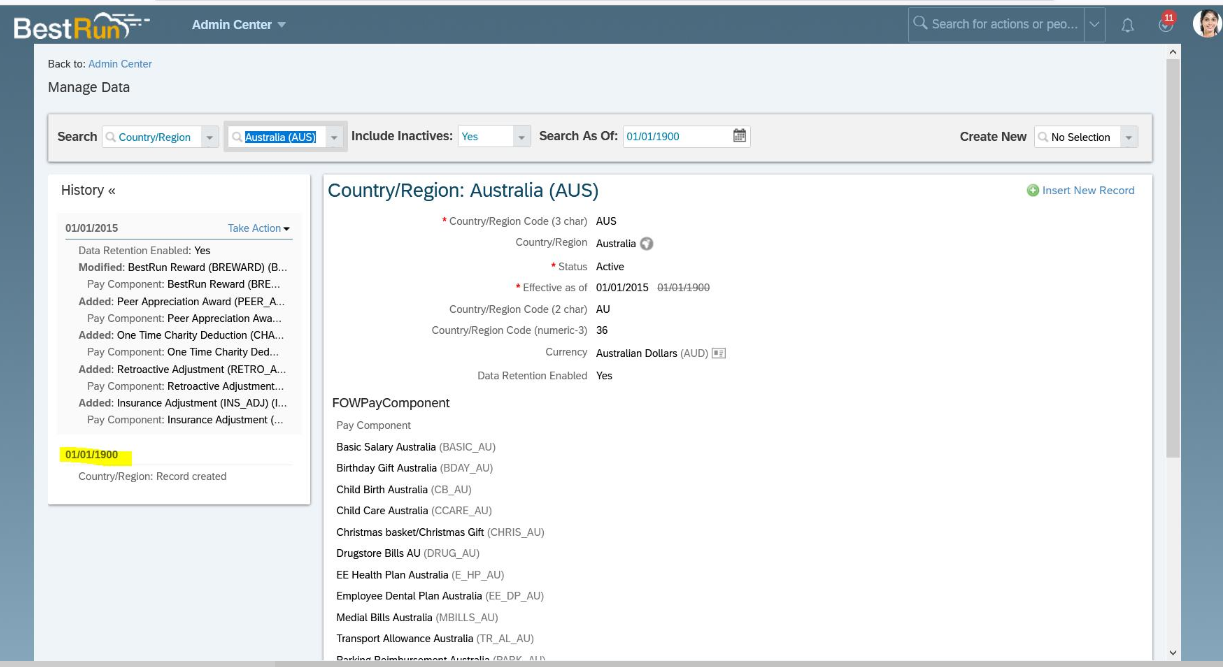The height and width of the screenshot is (667, 1223).
Task: Click the scrollbar down arrow
Action: click(x=1173, y=653)
